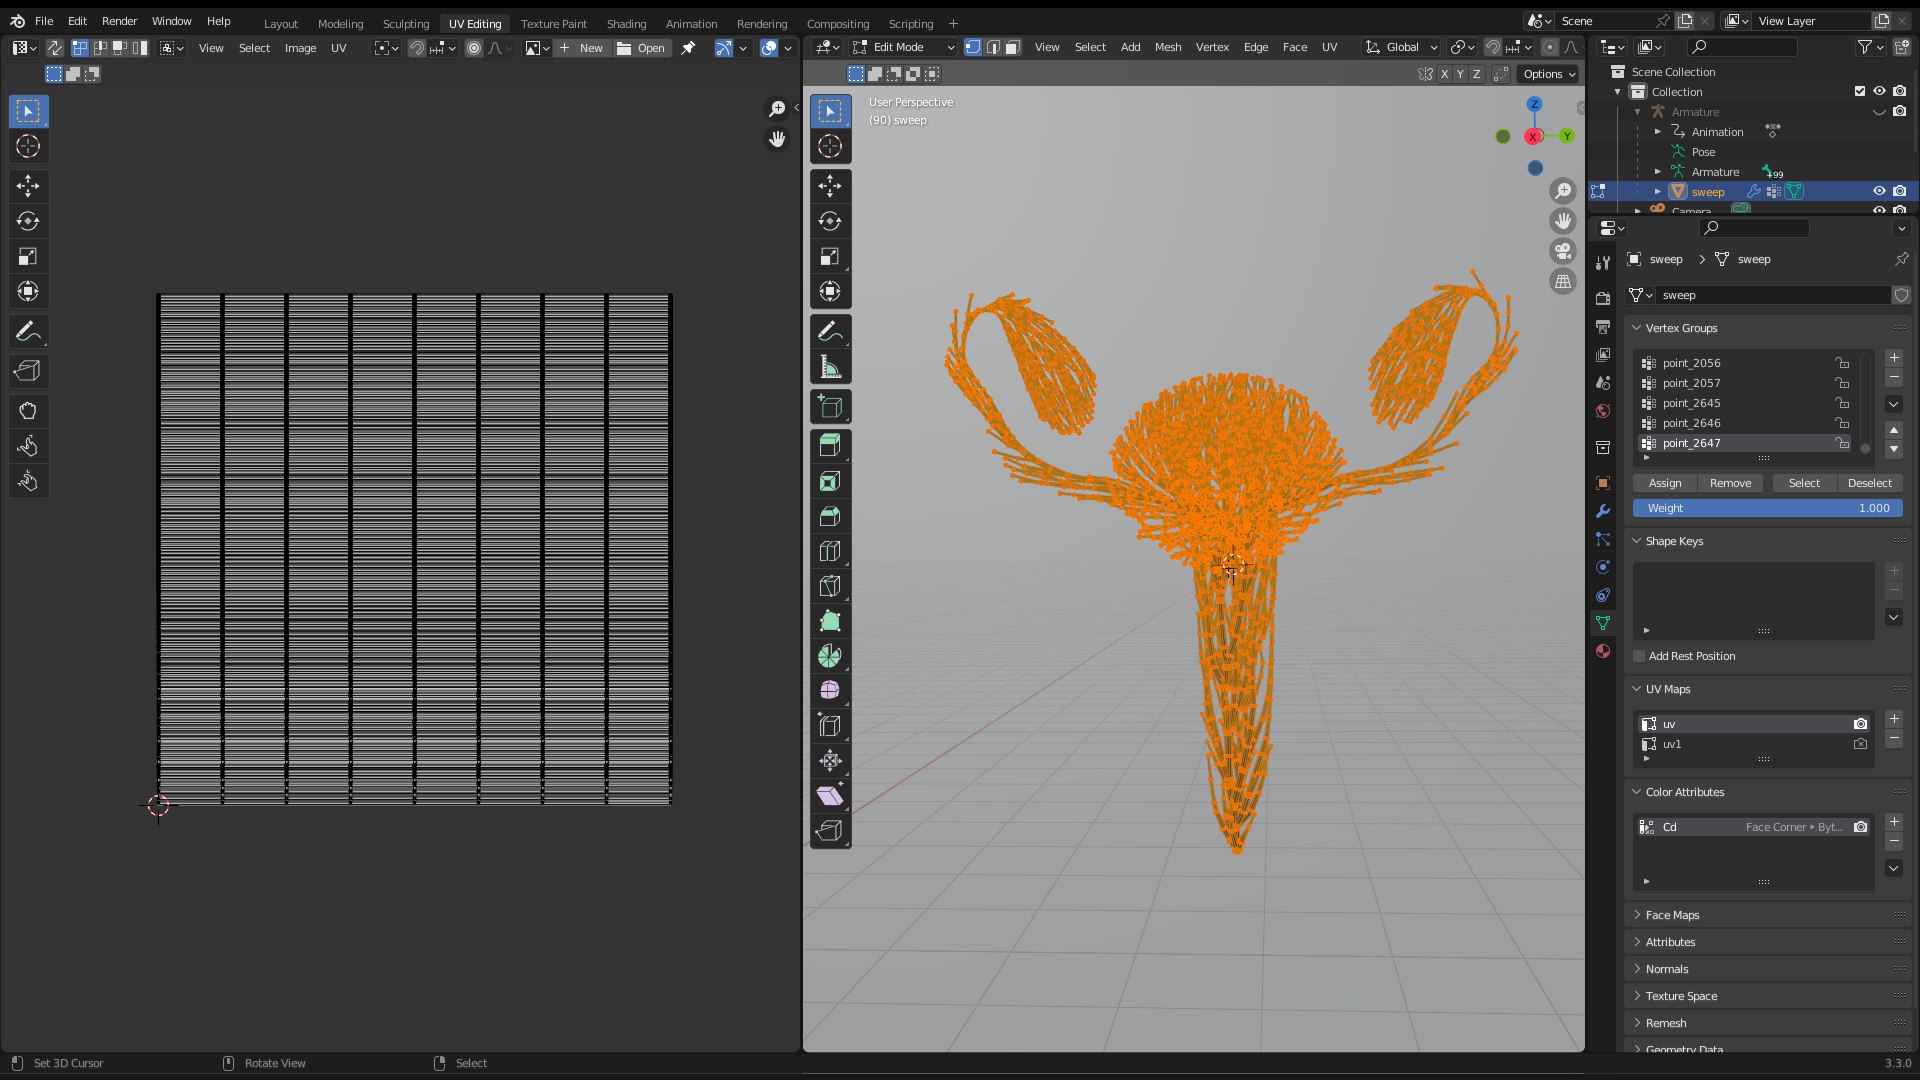The height and width of the screenshot is (1080, 1920).
Task: Open the UV menu in UV editor header
Action: pyautogui.click(x=339, y=47)
